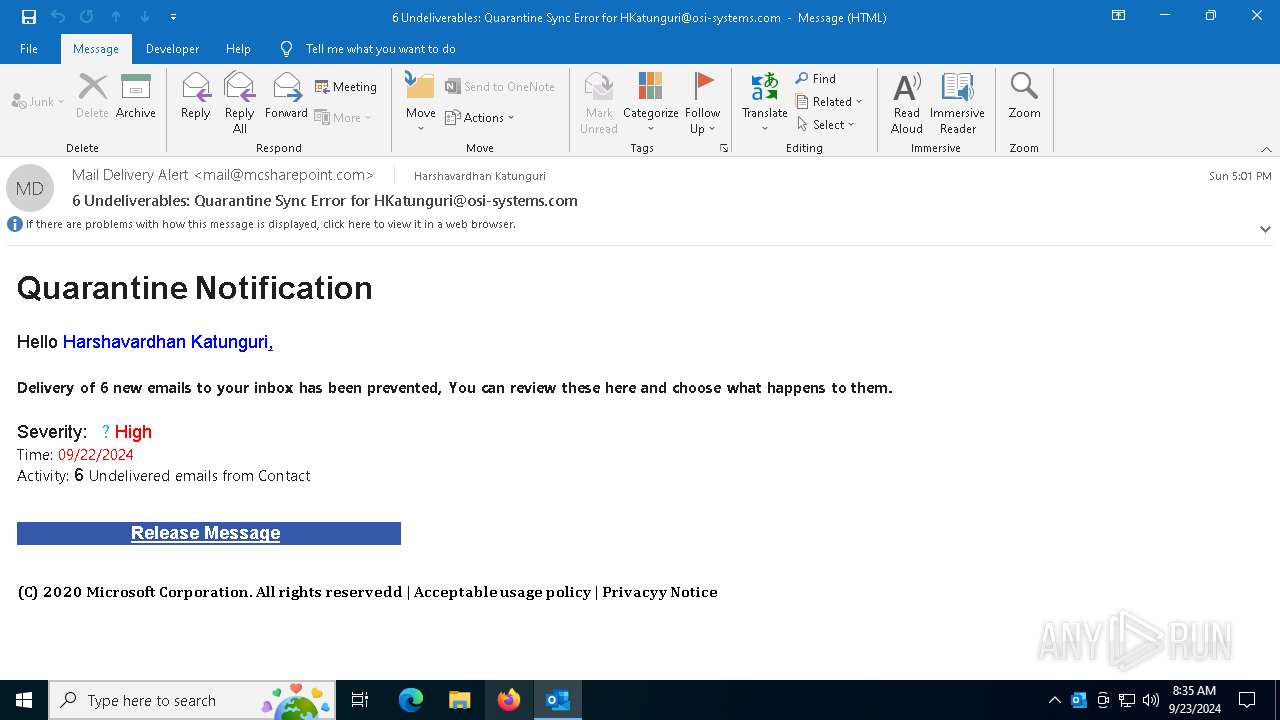
Task: Click the Undo arrow in the title bar
Action: coord(58,17)
